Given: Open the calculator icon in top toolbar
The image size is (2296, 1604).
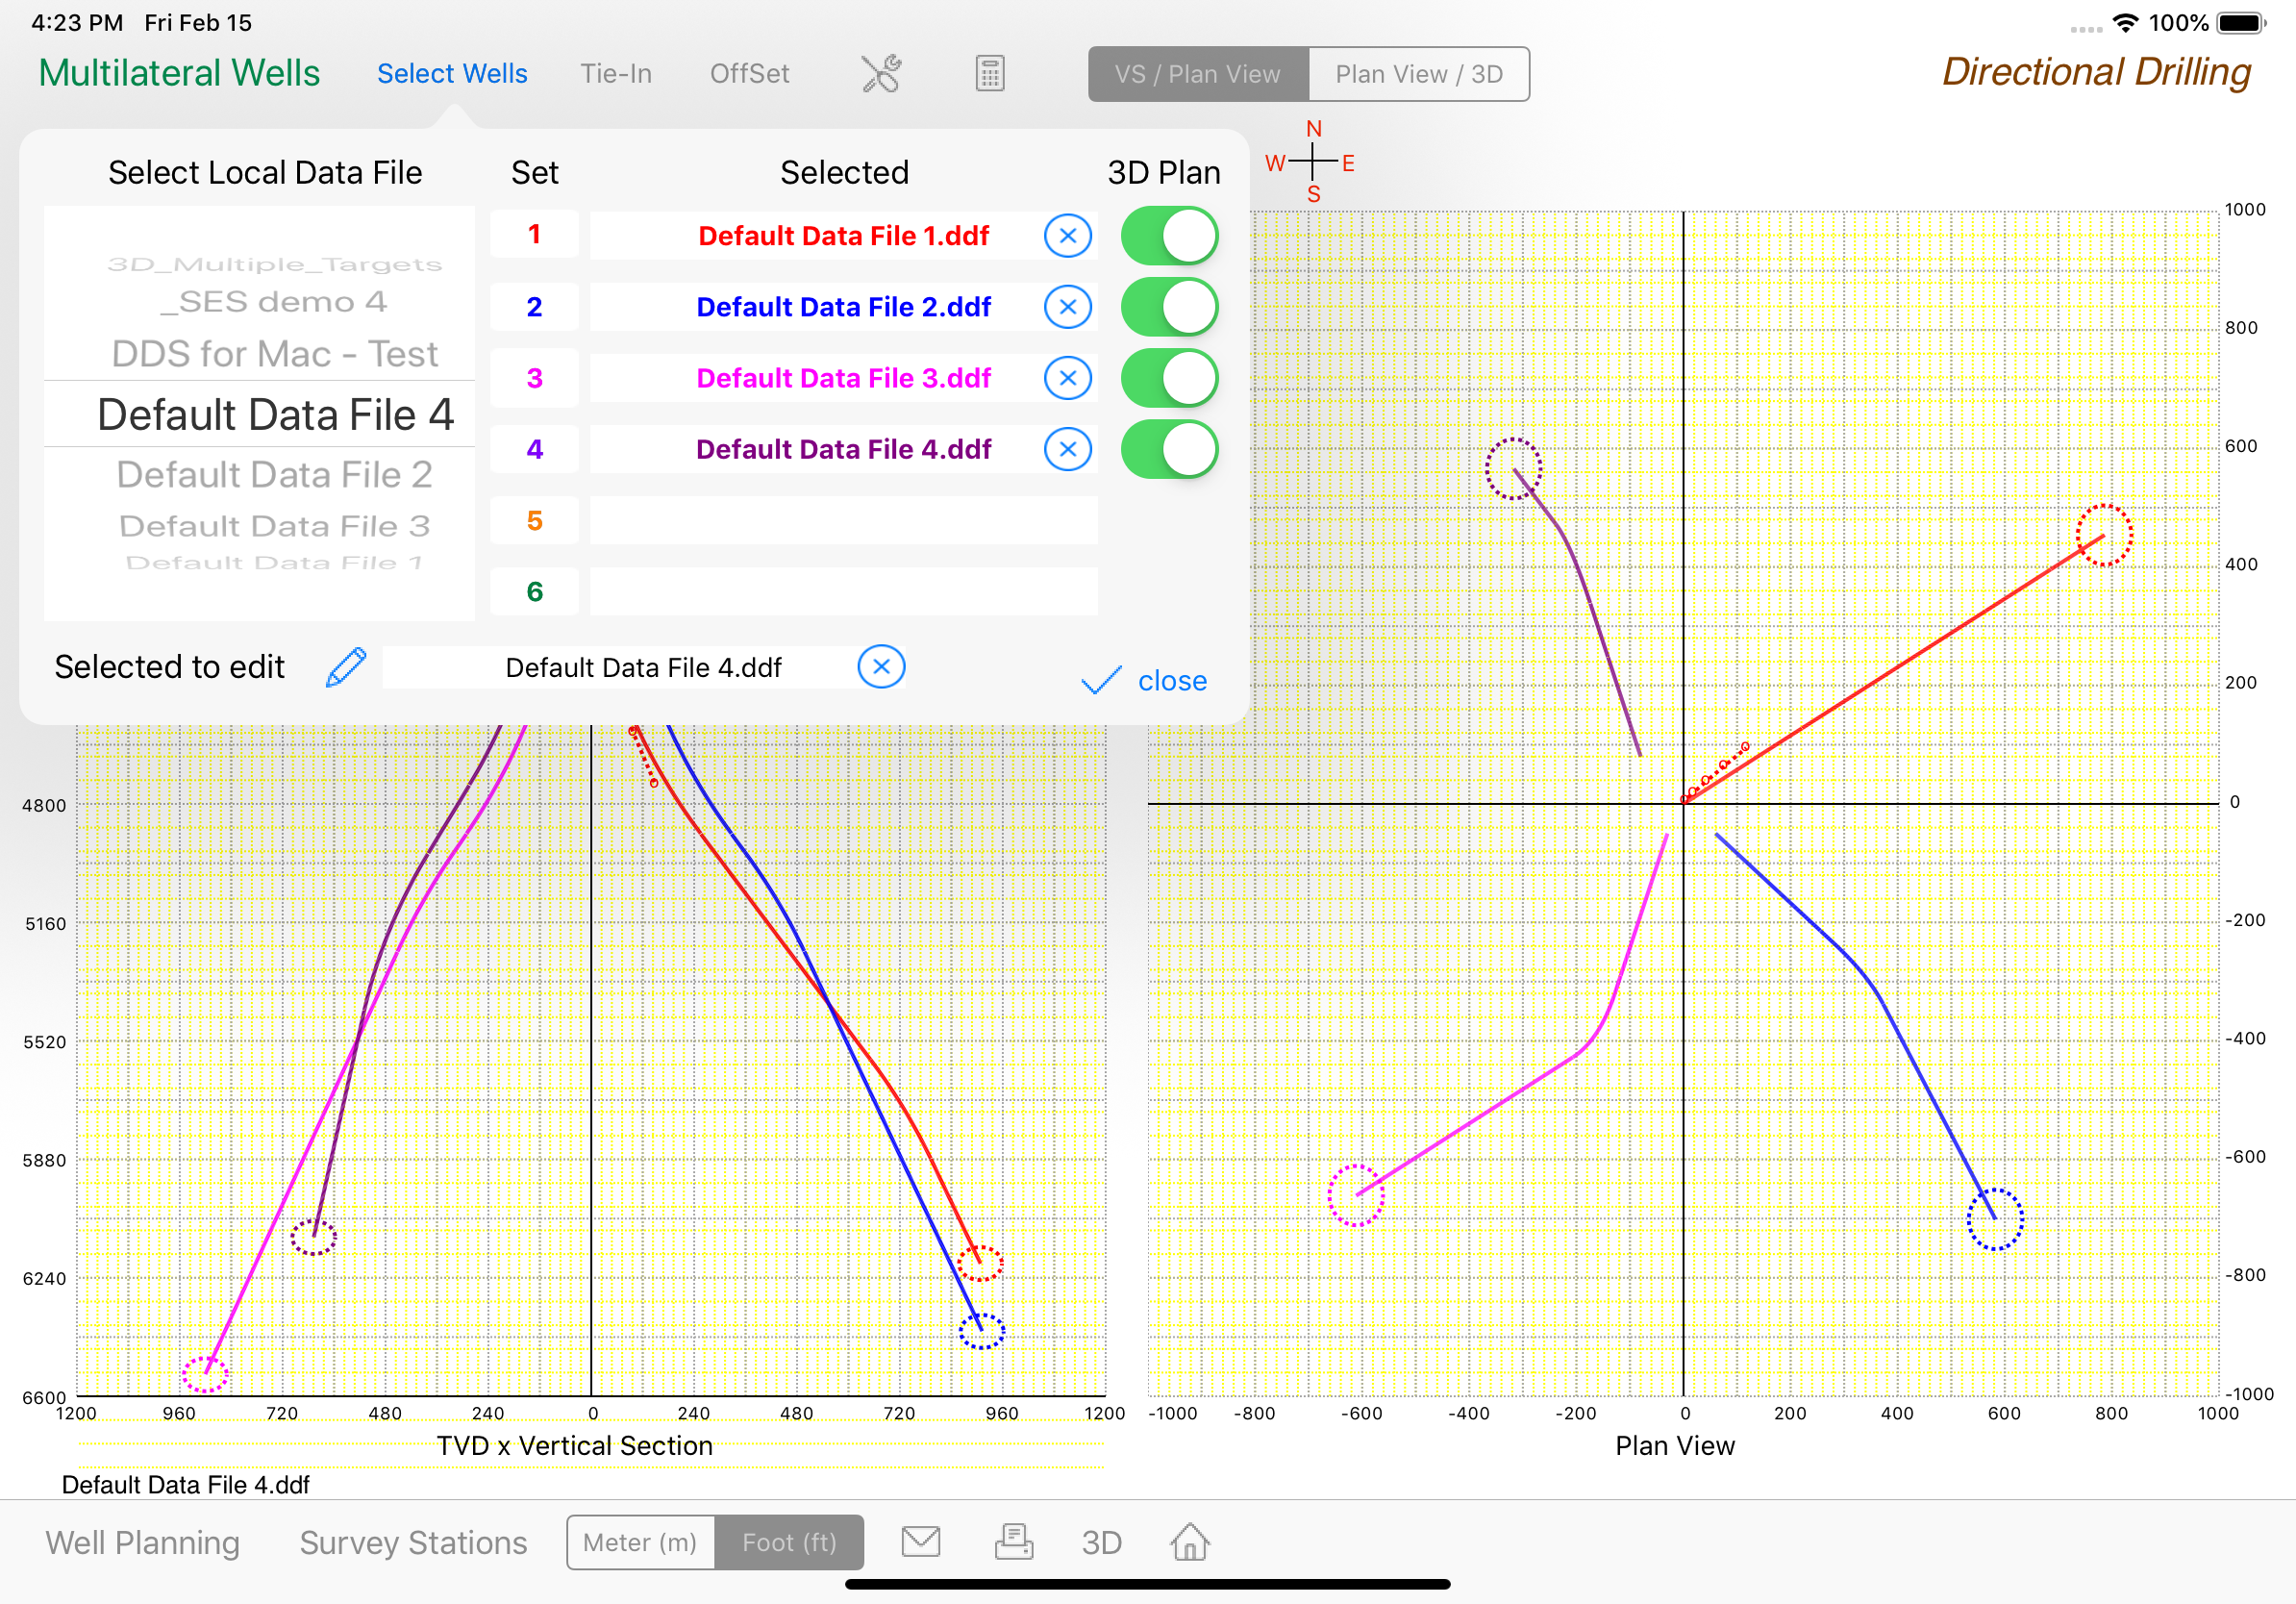Looking at the screenshot, I should [x=989, y=74].
